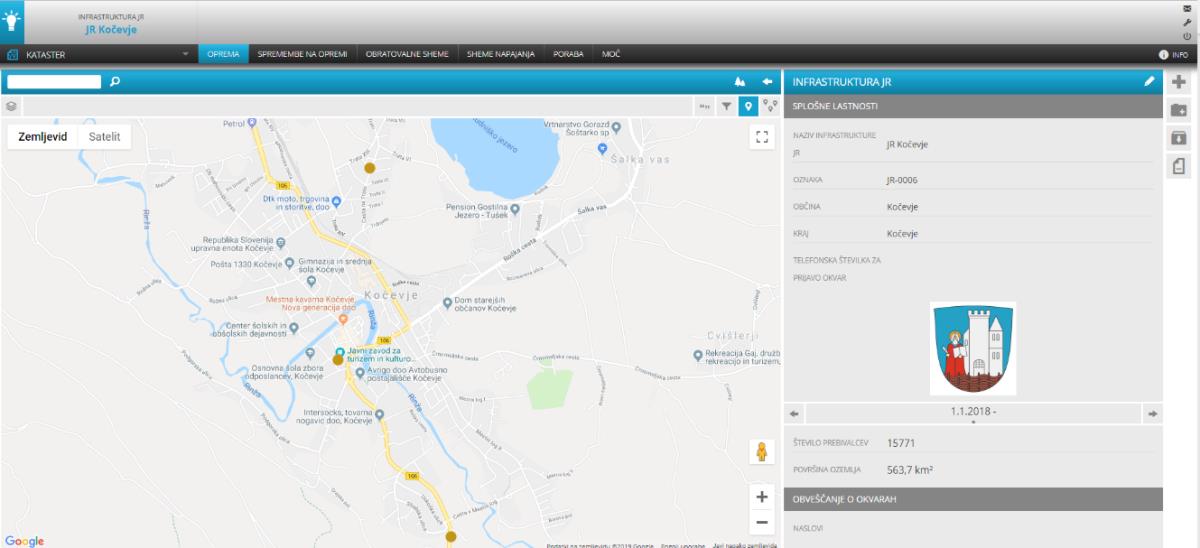Toggle single-marker display mode button
Screen dimensions: 1200x548
tap(748, 105)
